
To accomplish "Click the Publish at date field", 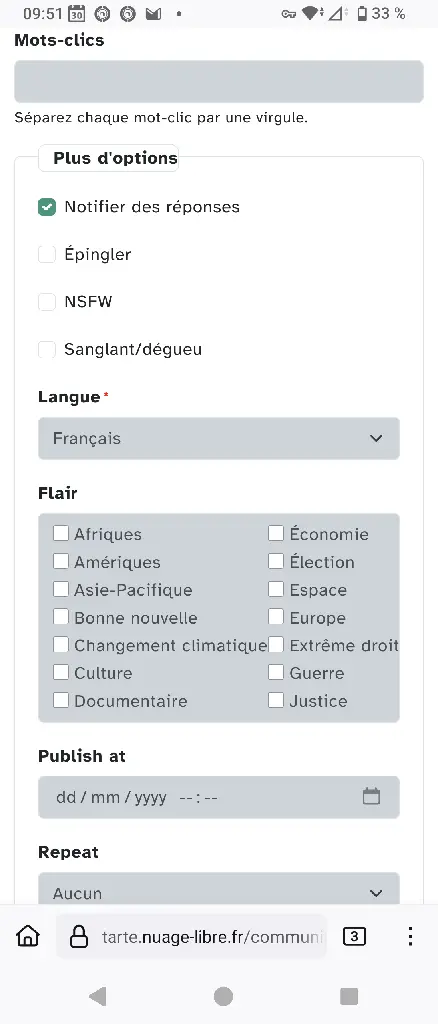I will pyautogui.click(x=219, y=797).
